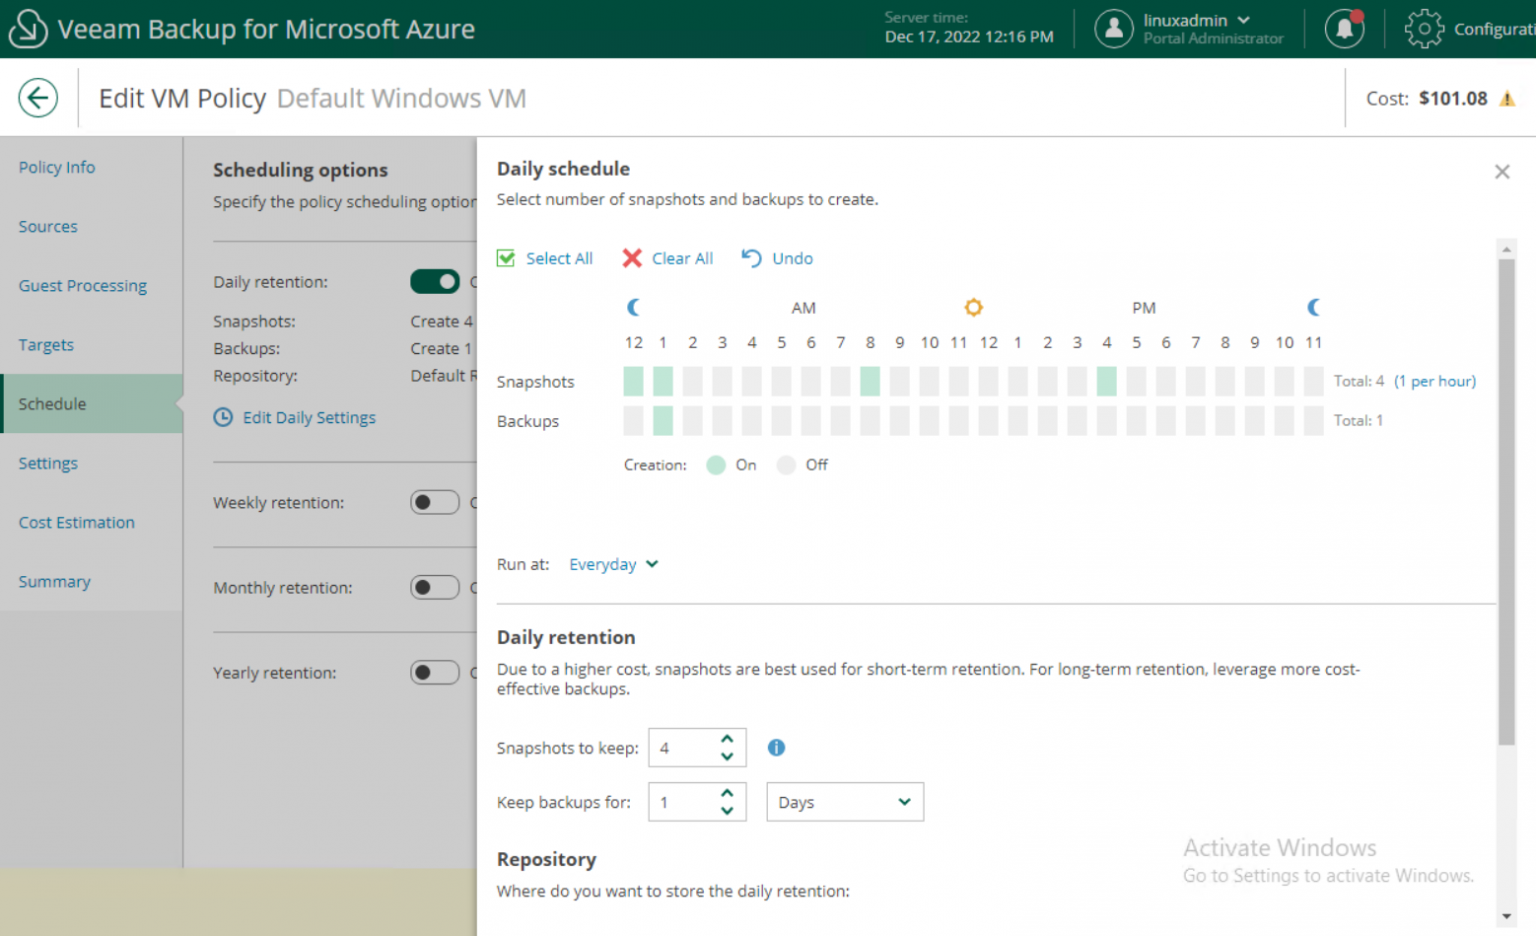Increase Snapshots to keep with the stepper
This screenshot has height=936, width=1536.
(728, 741)
